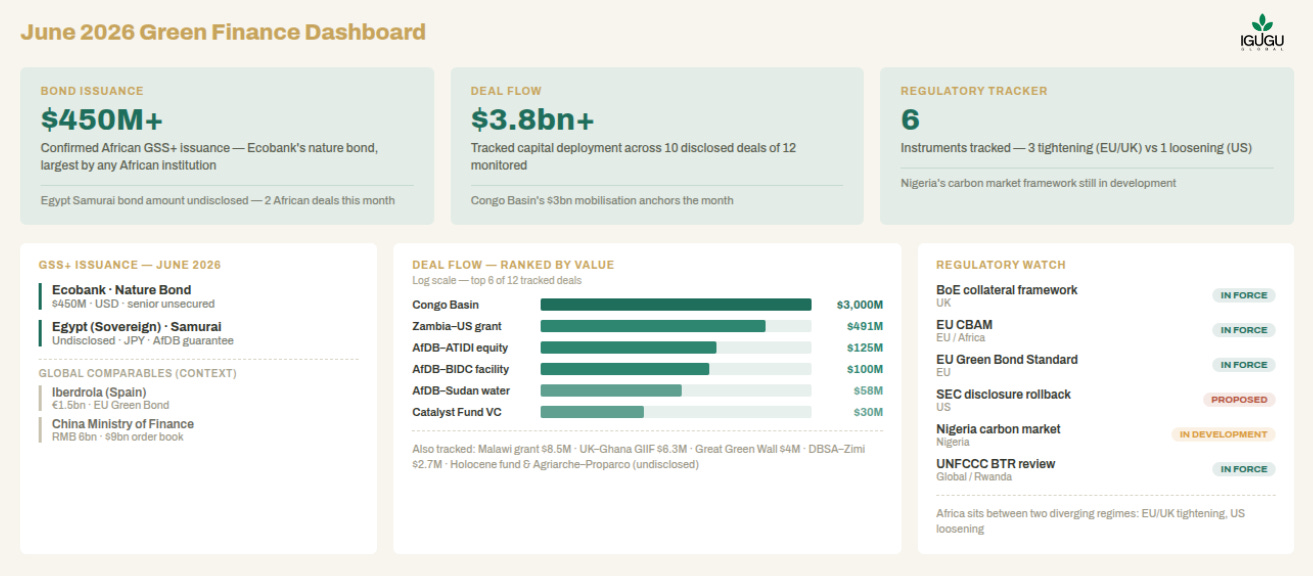Select the Congo Basin $3,000M bar
1313x576 pixels.
[x=676, y=305]
